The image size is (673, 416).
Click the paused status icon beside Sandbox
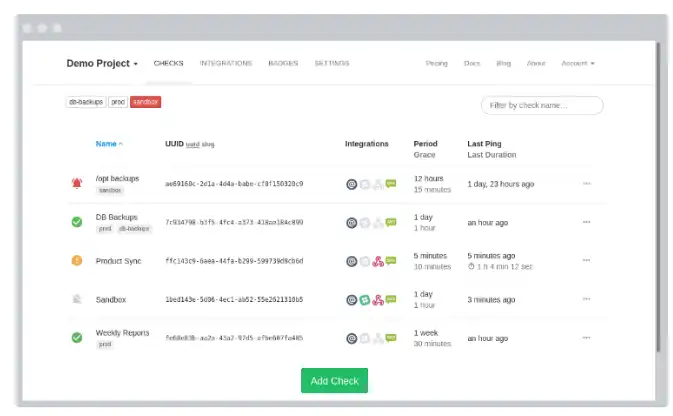pyautogui.click(x=77, y=299)
